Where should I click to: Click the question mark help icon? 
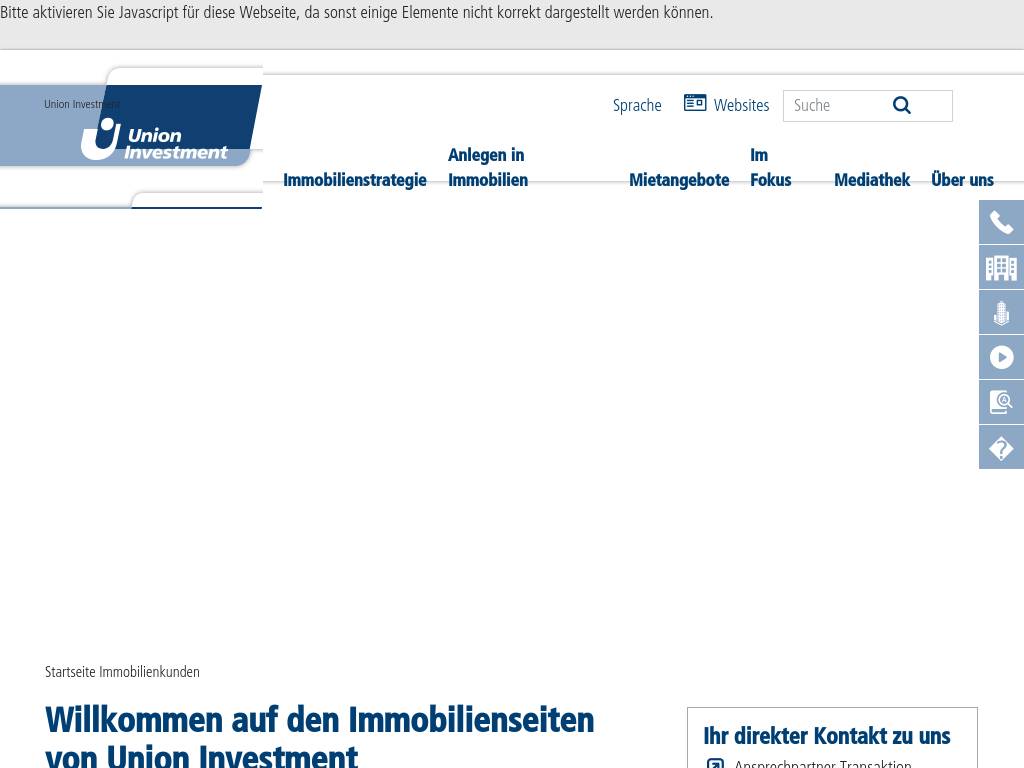pos(1001,447)
